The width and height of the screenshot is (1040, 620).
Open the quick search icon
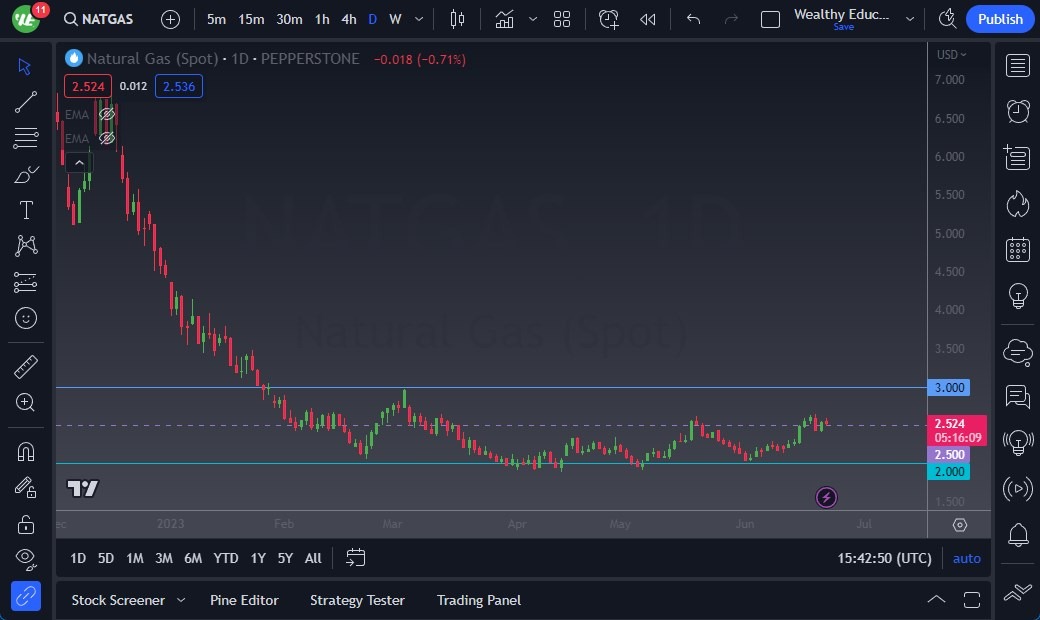pos(947,19)
